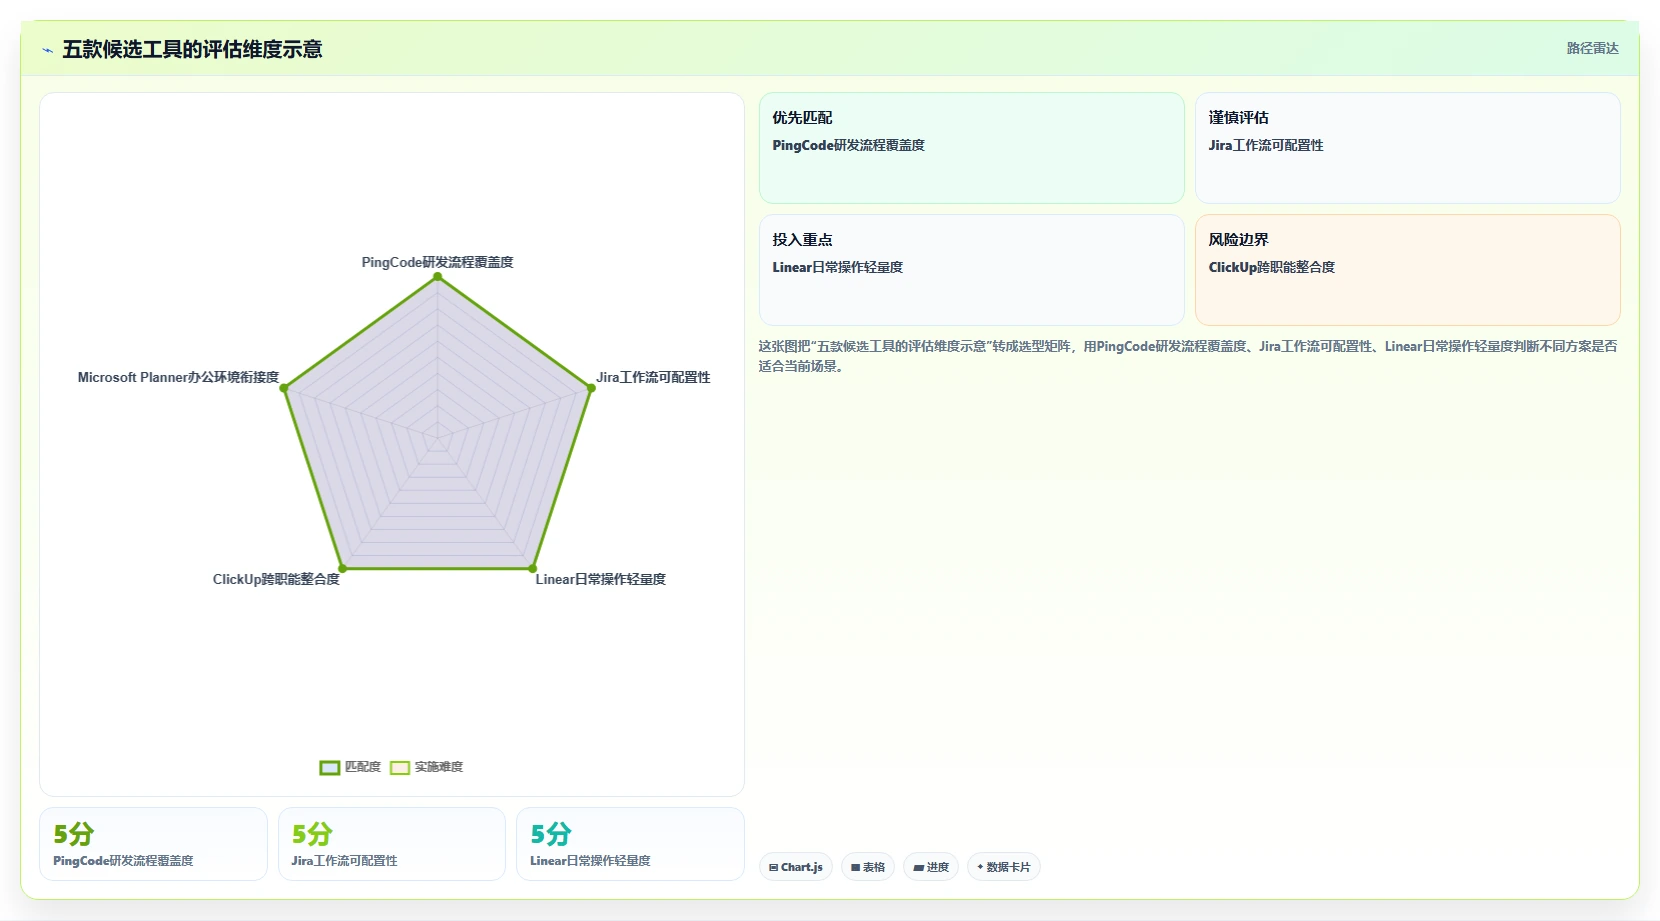Click the radar axis label Microsoft Planner办公环境衔接度
Viewport: 1660px width, 921px height.
(x=178, y=377)
